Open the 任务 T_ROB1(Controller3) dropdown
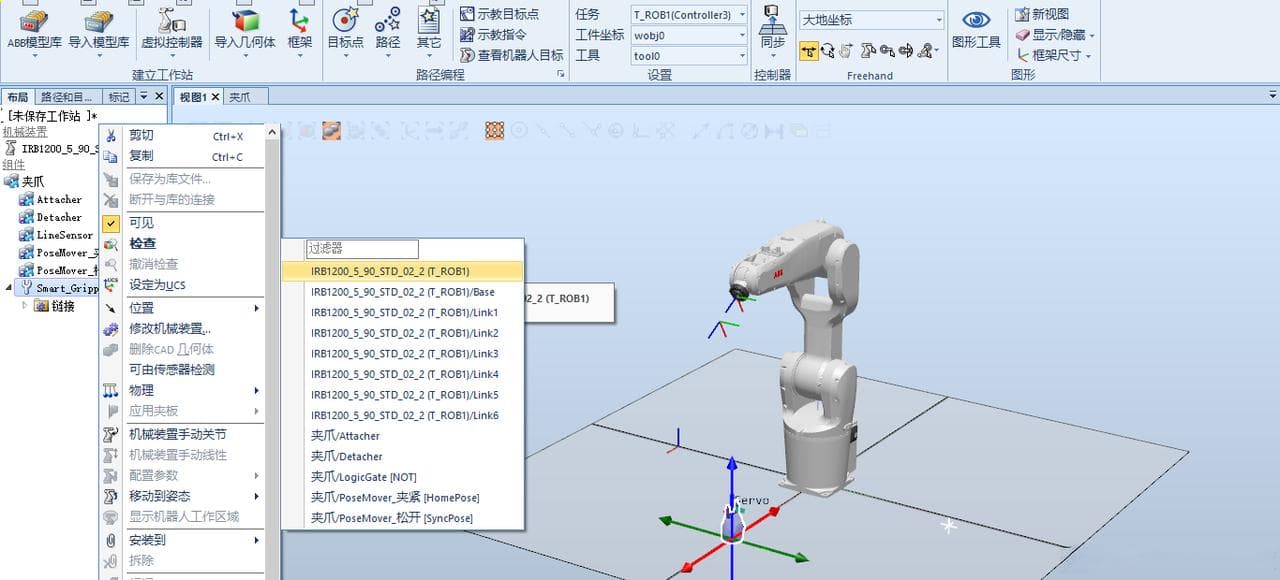This screenshot has height=580, width=1280. [x=689, y=15]
